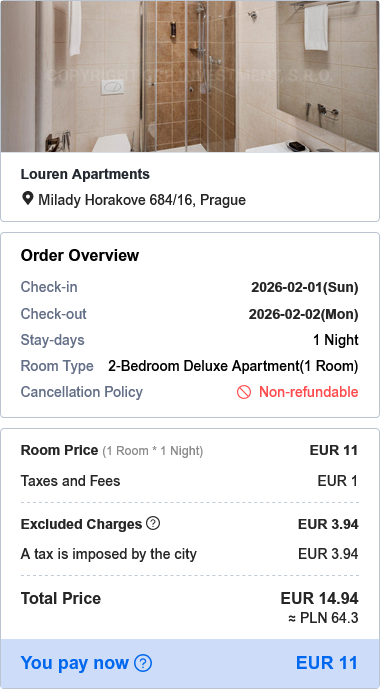Click the map pin location icon

click(27, 199)
